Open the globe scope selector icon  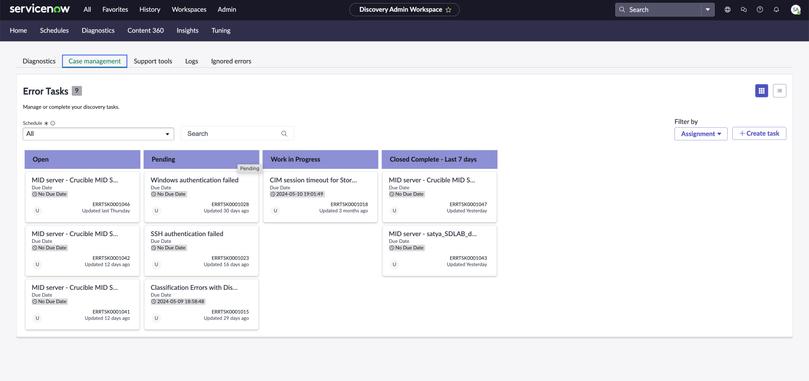click(727, 9)
